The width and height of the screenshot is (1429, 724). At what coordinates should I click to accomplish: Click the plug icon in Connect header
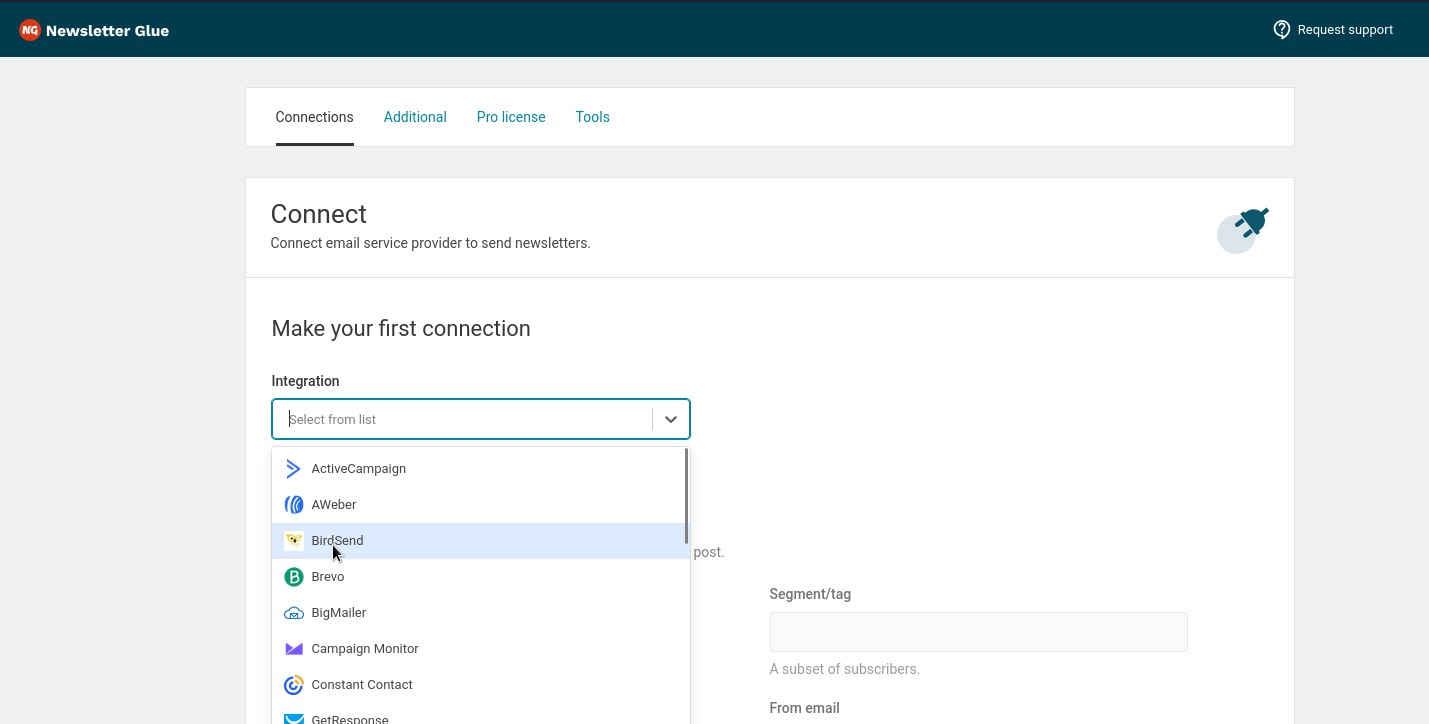click(x=1243, y=230)
